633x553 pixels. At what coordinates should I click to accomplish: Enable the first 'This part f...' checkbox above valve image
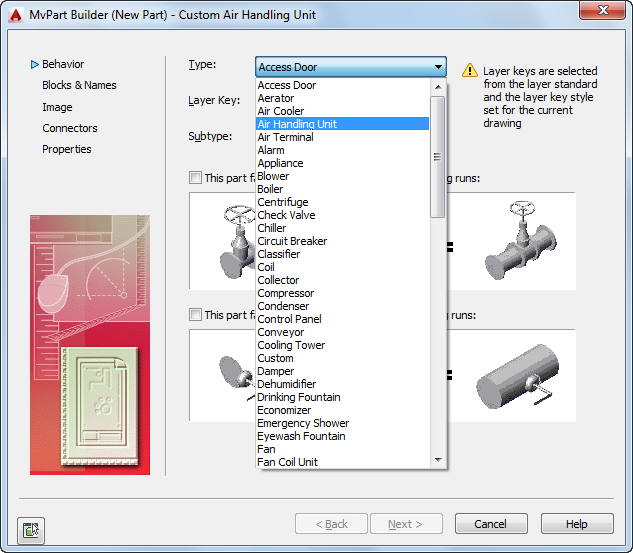[x=195, y=178]
